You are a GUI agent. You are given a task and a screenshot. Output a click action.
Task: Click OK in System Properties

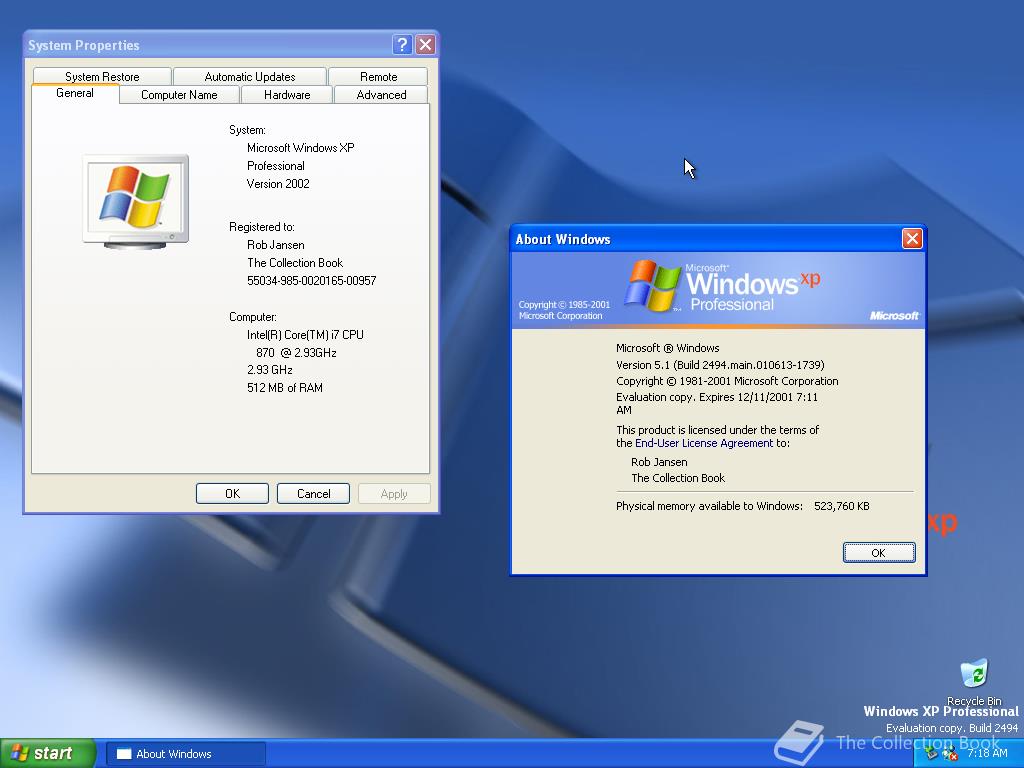click(x=232, y=494)
